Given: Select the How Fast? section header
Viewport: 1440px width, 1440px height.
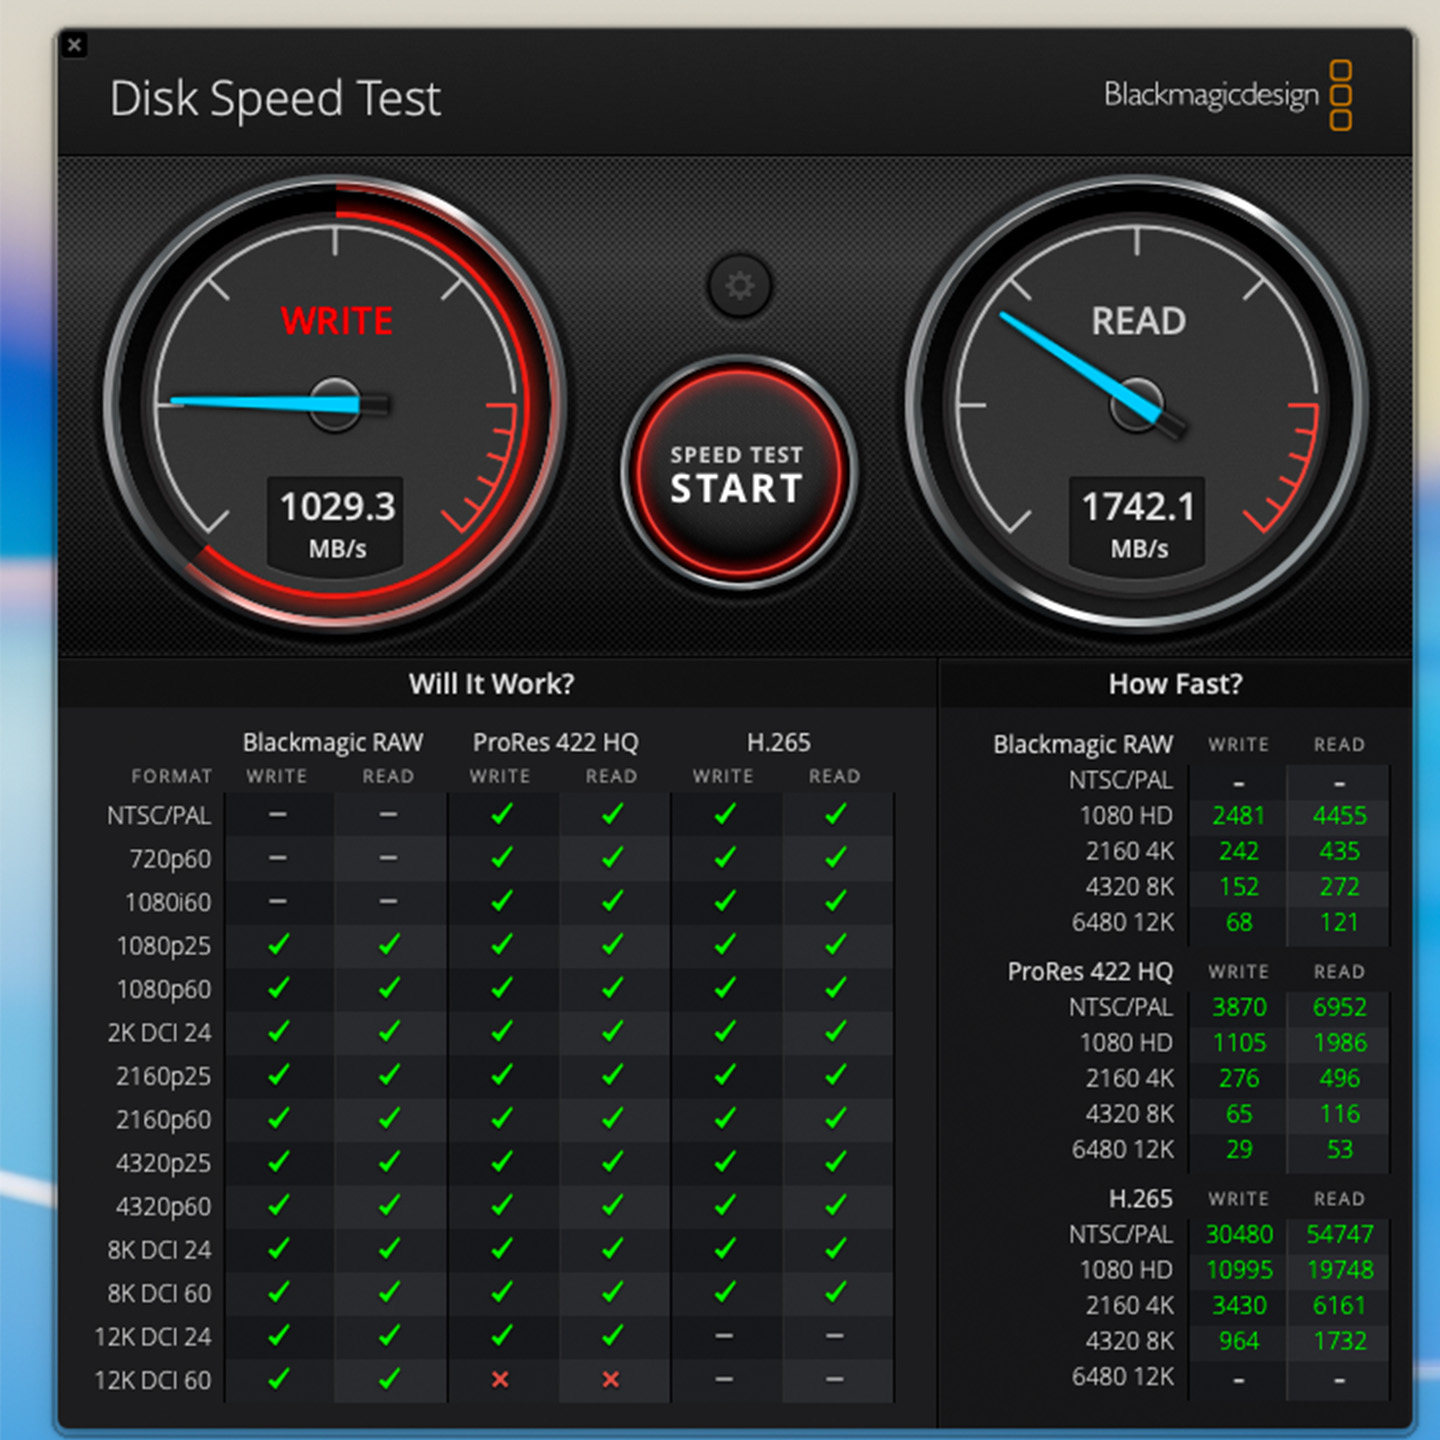Looking at the screenshot, I should point(1176,683).
